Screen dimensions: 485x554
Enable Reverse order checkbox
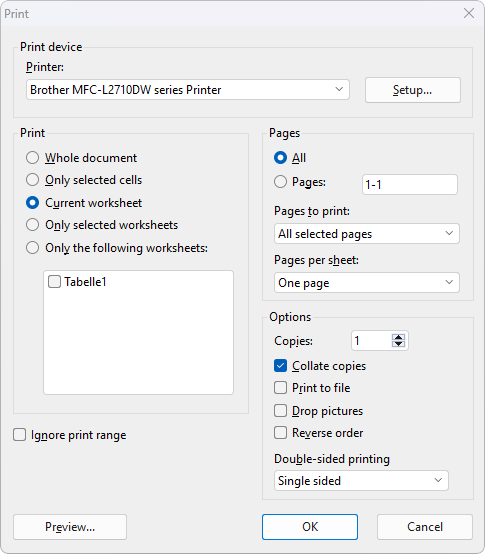tap(280, 433)
